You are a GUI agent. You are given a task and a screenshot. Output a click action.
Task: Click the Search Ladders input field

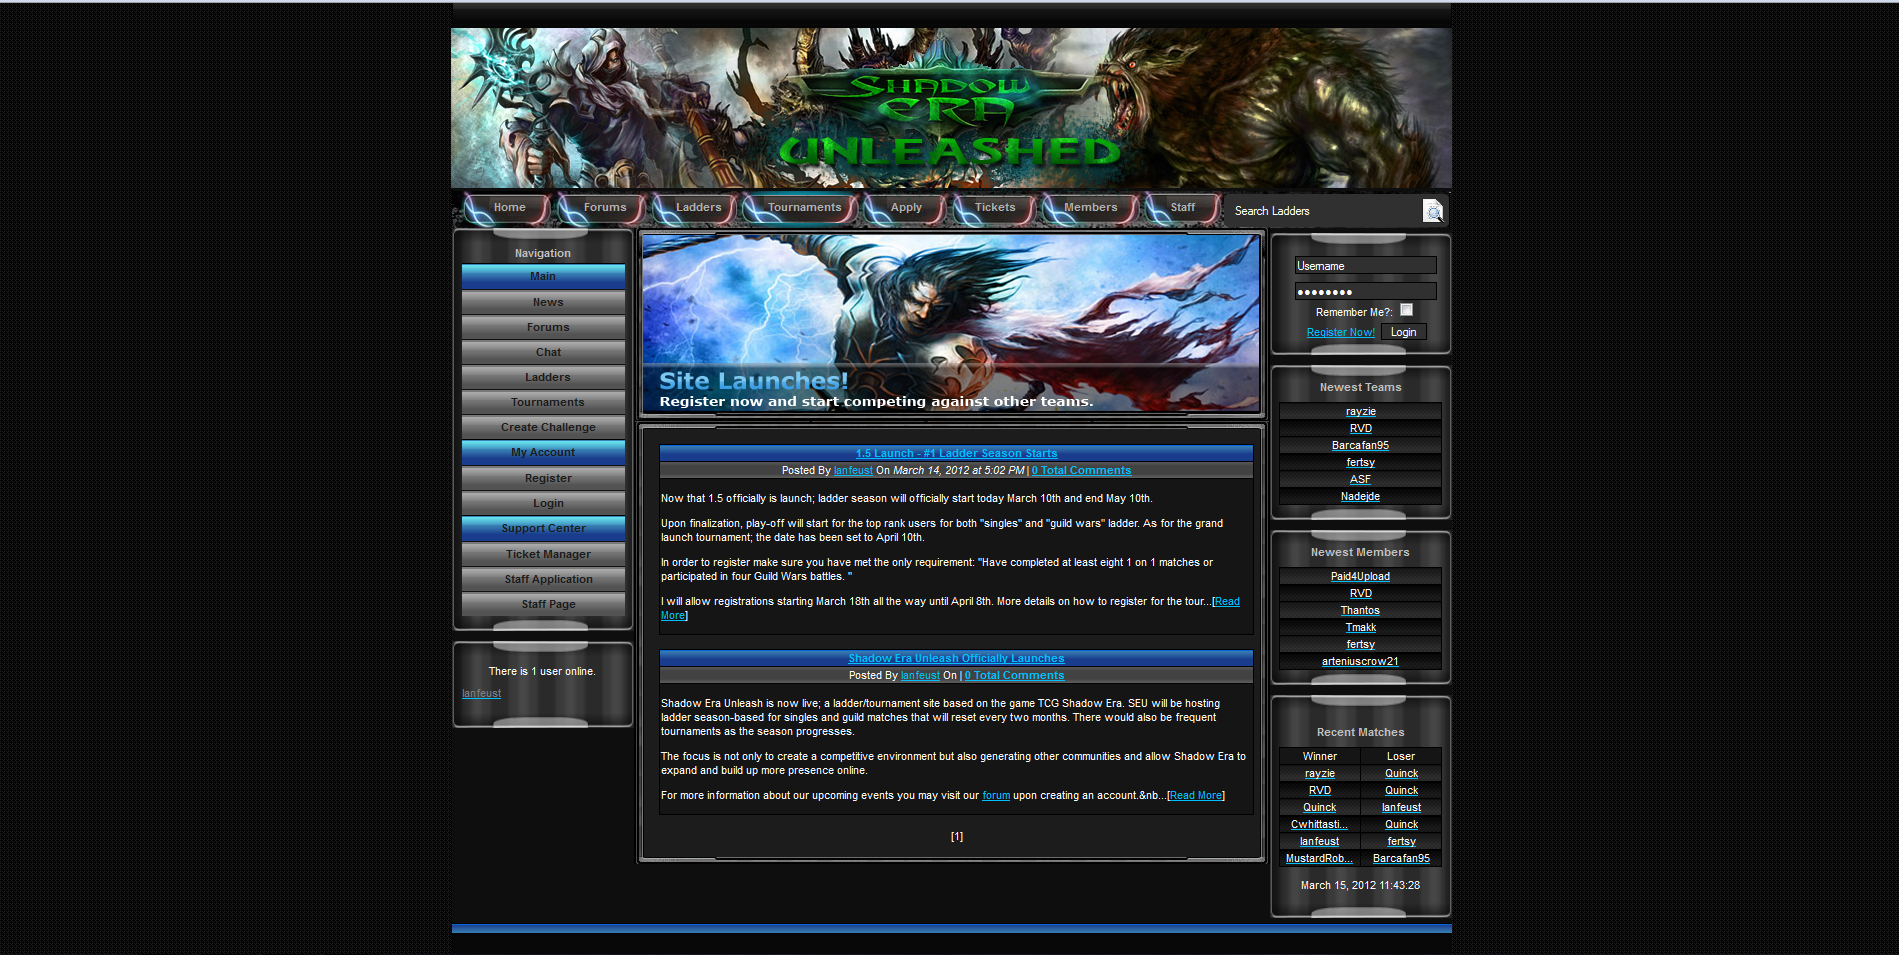point(1325,211)
